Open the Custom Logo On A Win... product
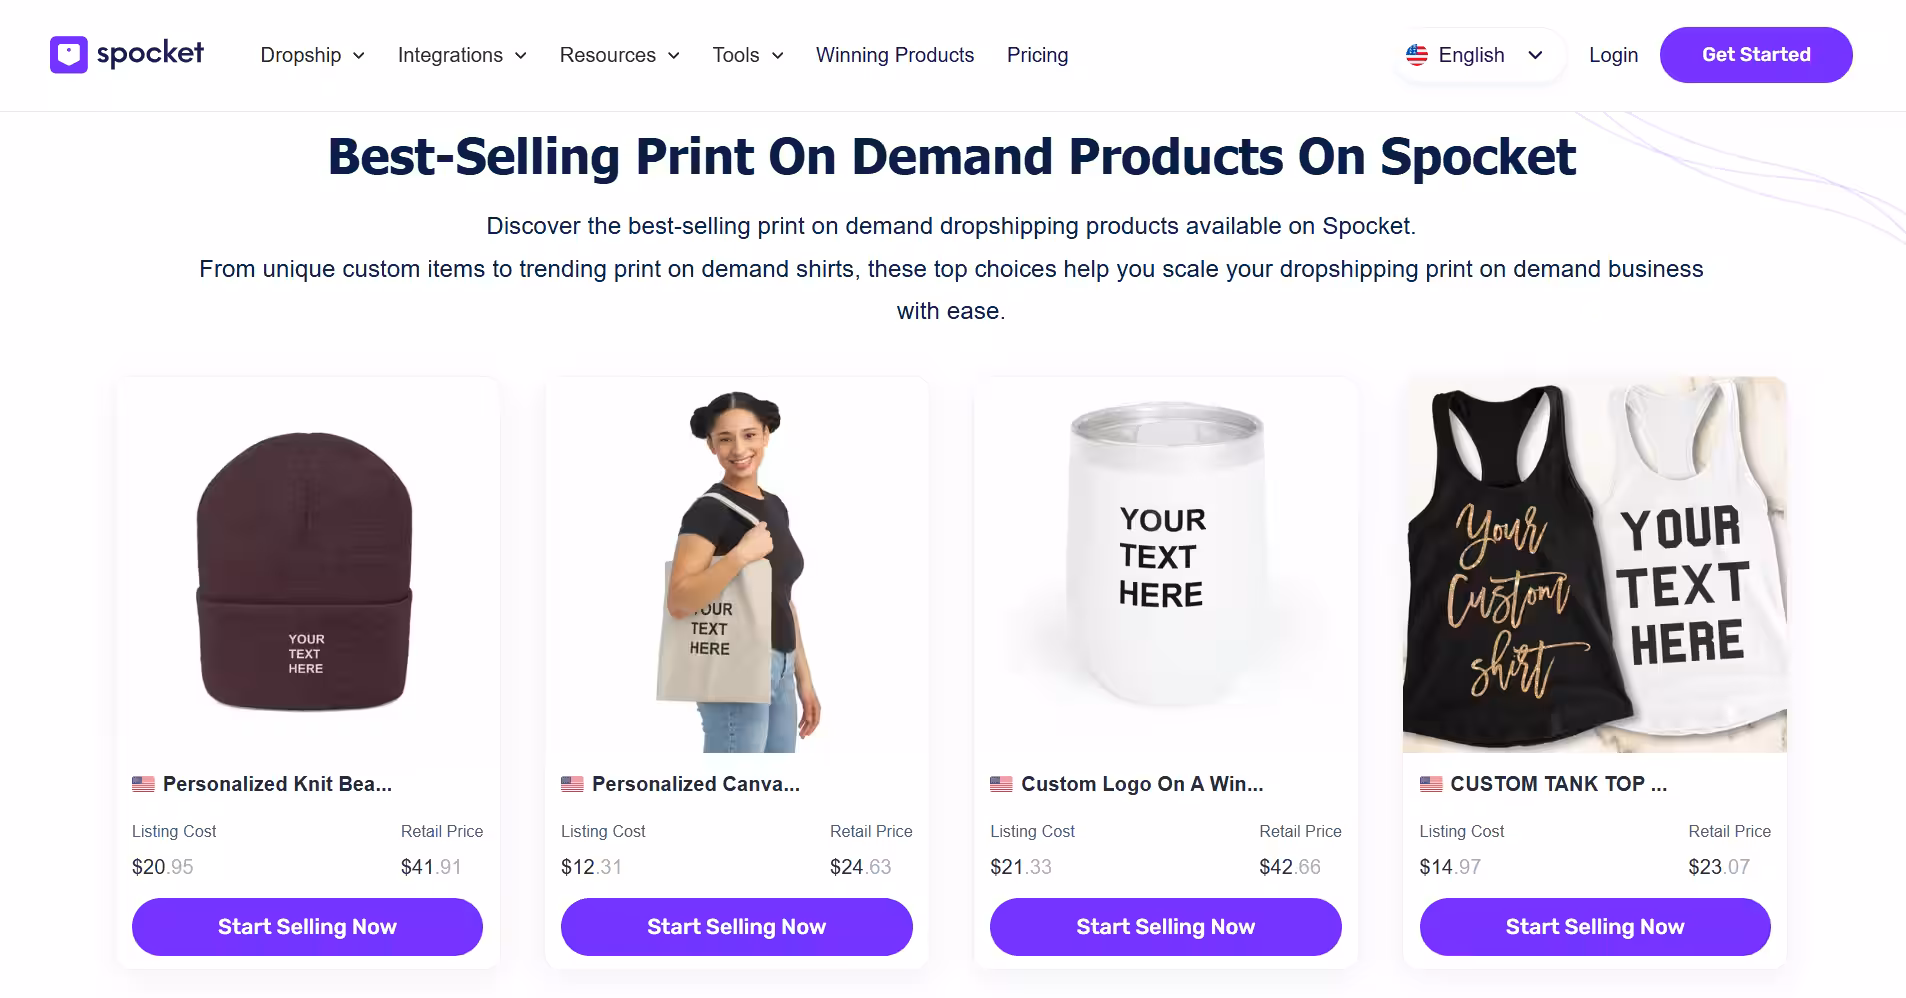This screenshot has width=1906, height=998. [1142, 783]
